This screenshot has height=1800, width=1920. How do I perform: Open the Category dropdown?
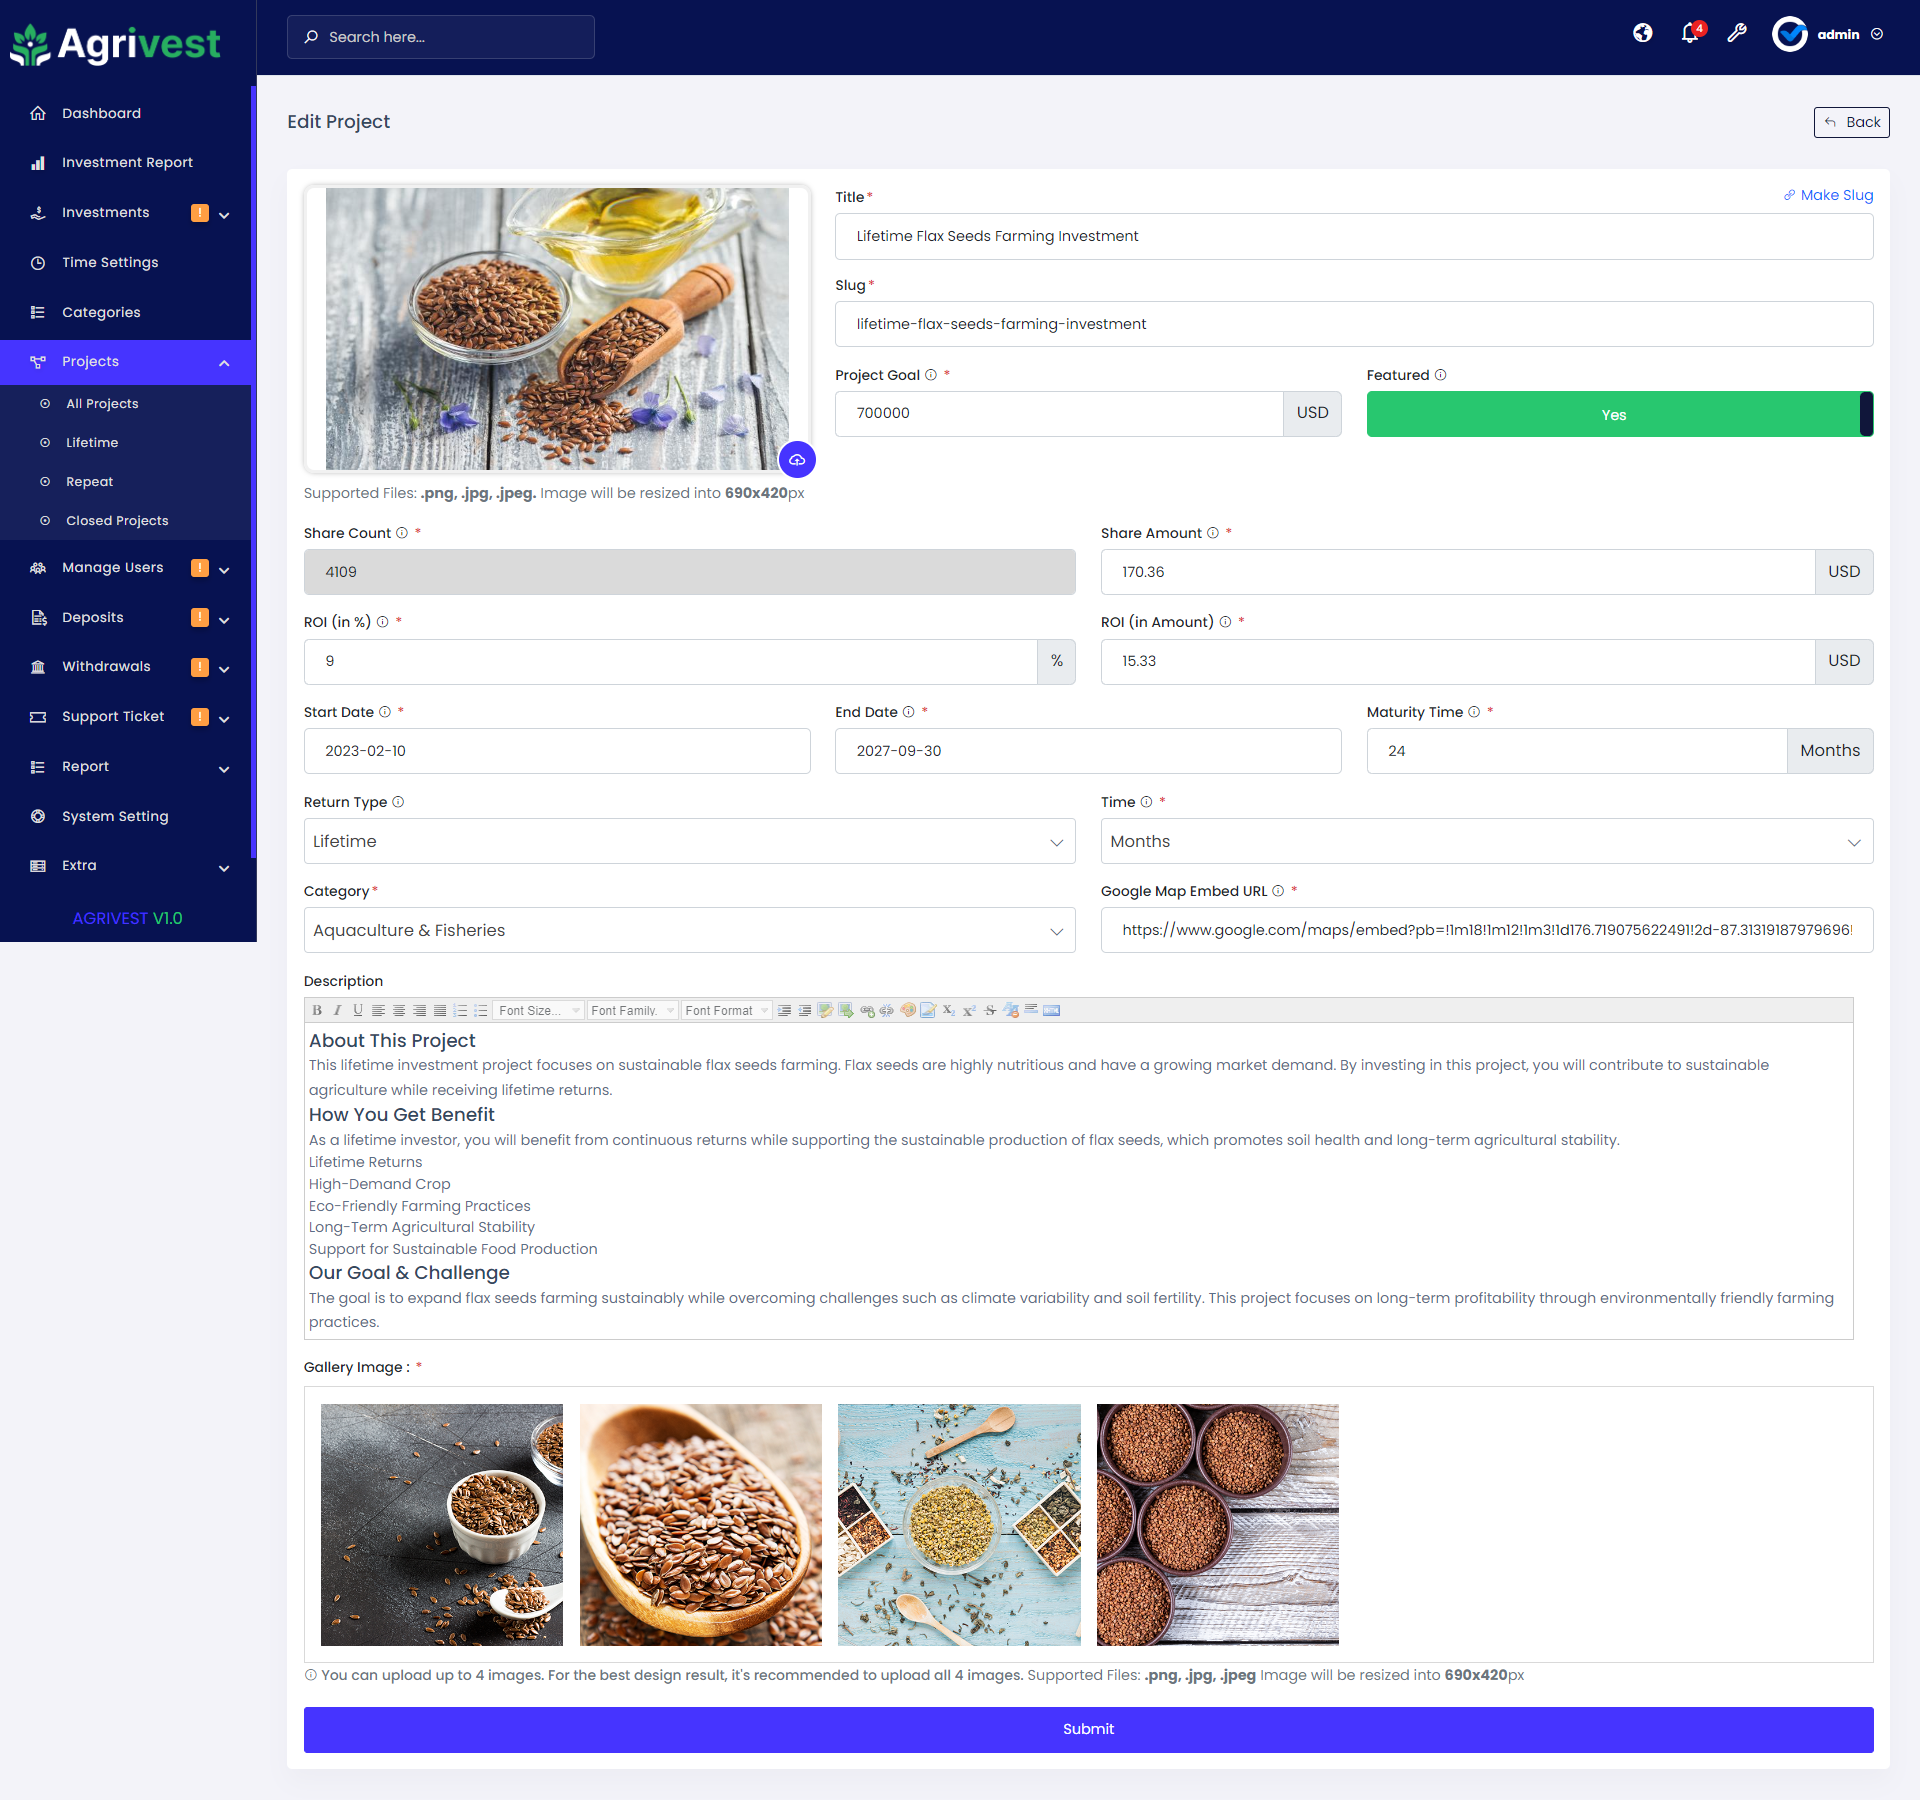[690, 930]
